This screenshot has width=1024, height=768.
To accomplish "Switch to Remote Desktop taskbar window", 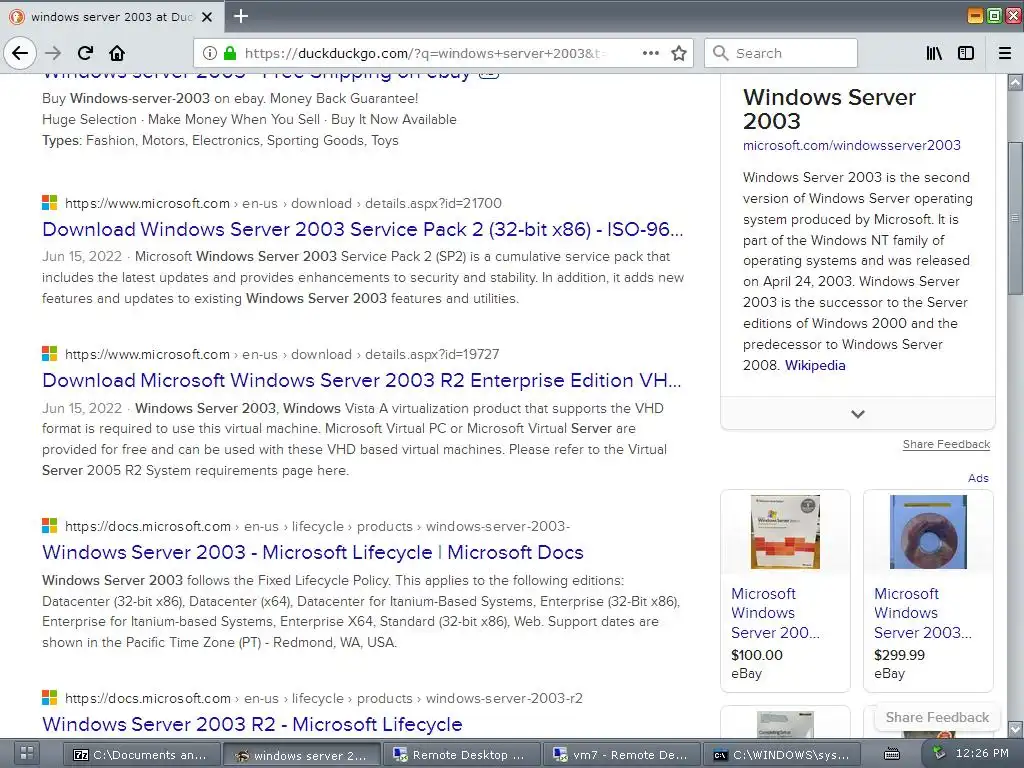I will click(x=460, y=754).
